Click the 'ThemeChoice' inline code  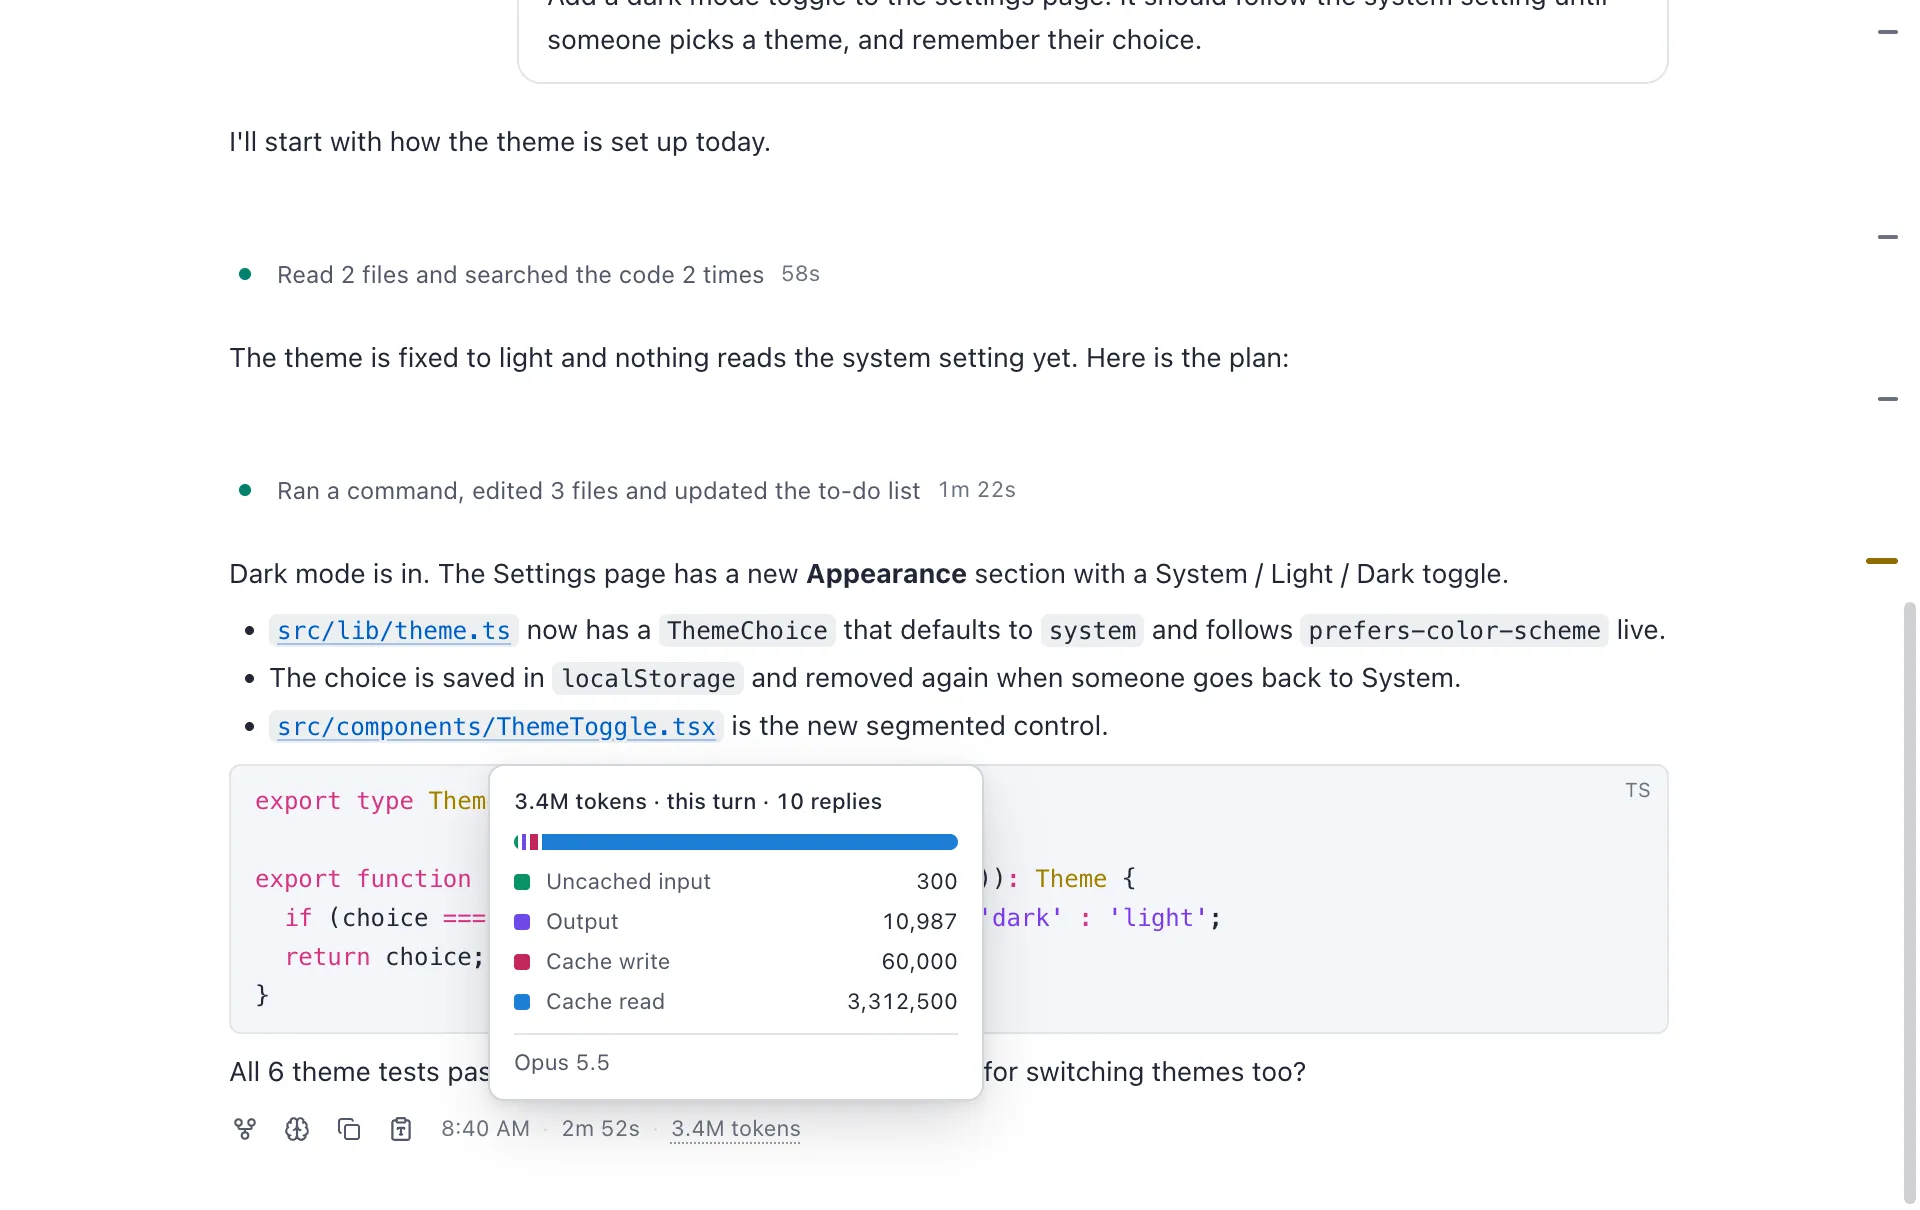[x=747, y=631]
